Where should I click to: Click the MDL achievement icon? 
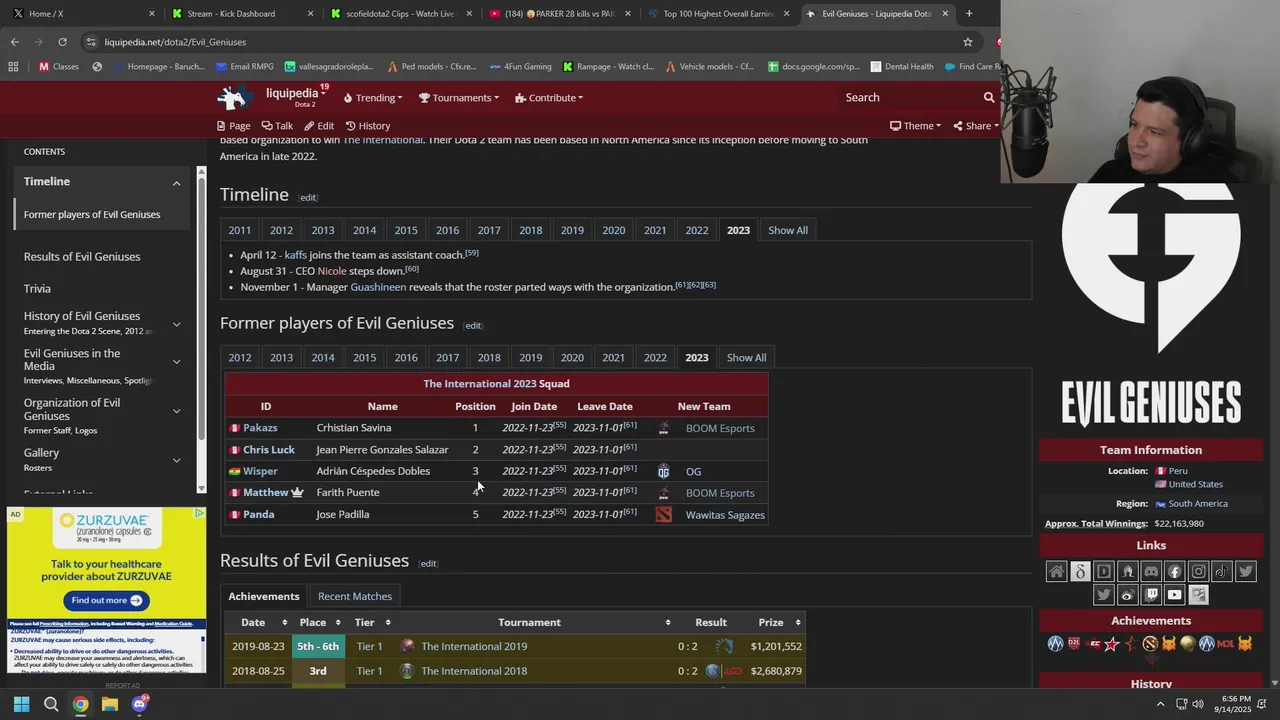pos(1226,644)
